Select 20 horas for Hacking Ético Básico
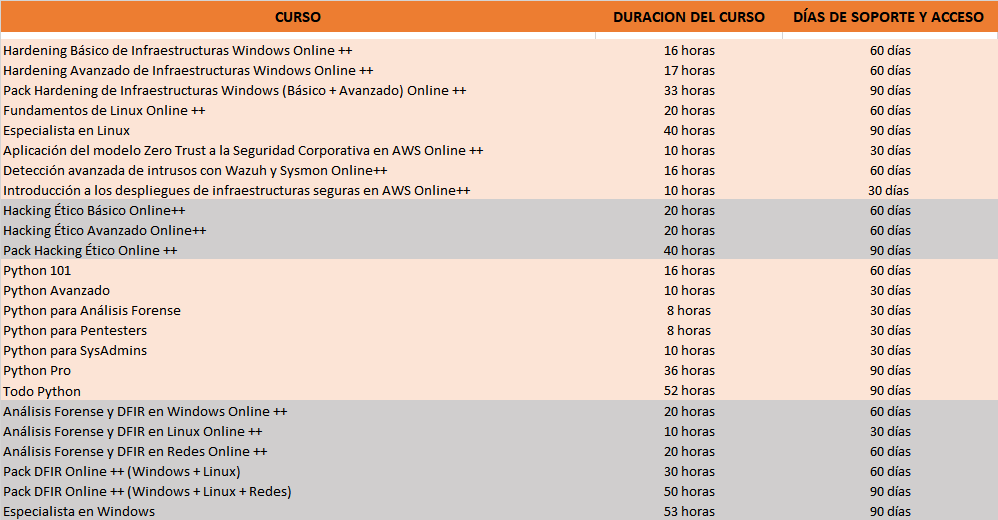 (689, 211)
